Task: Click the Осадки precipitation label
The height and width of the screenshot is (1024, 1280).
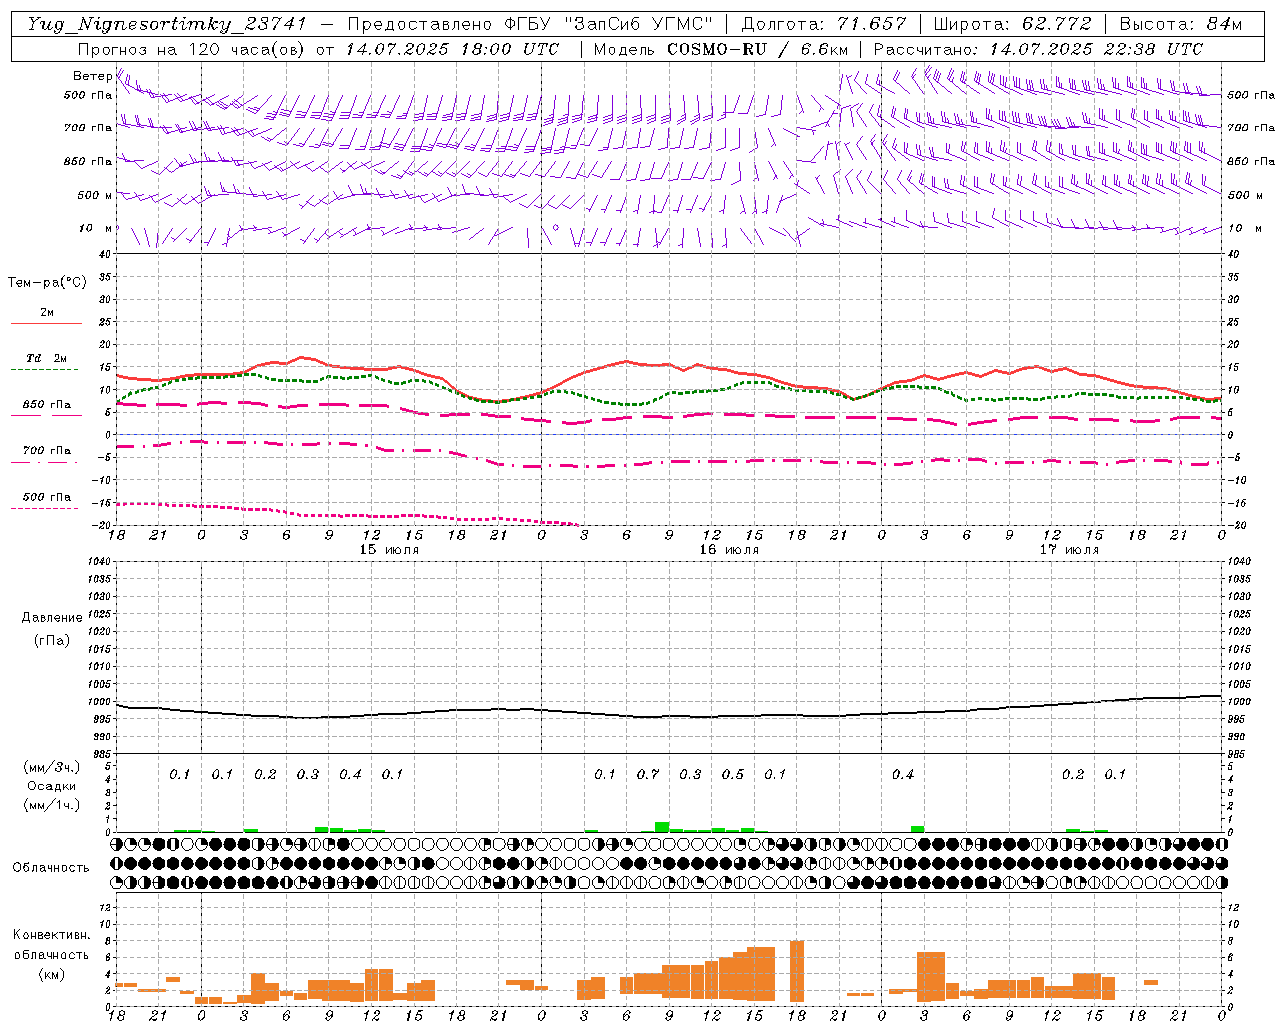Action: click(52, 786)
